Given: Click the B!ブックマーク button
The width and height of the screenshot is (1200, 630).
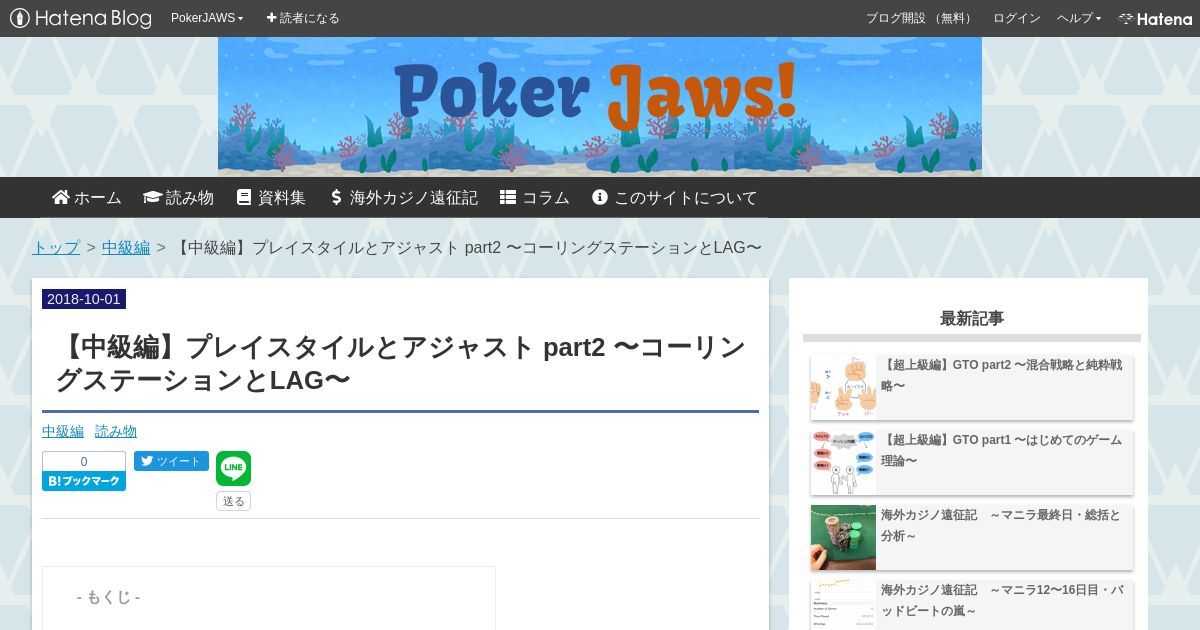Looking at the screenshot, I should click(x=84, y=481).
